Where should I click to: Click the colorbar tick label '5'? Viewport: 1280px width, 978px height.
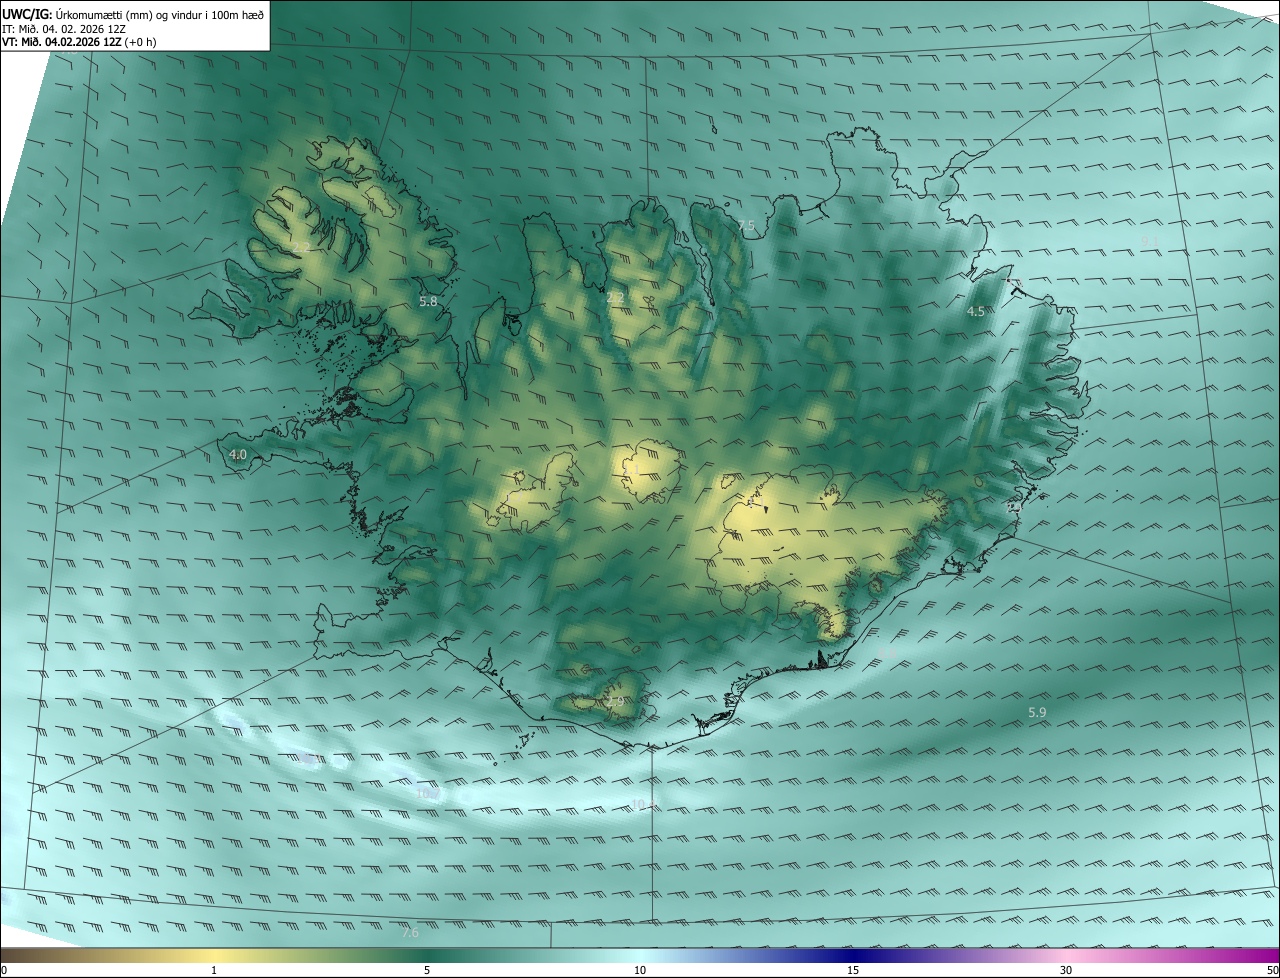coord(427,970)
